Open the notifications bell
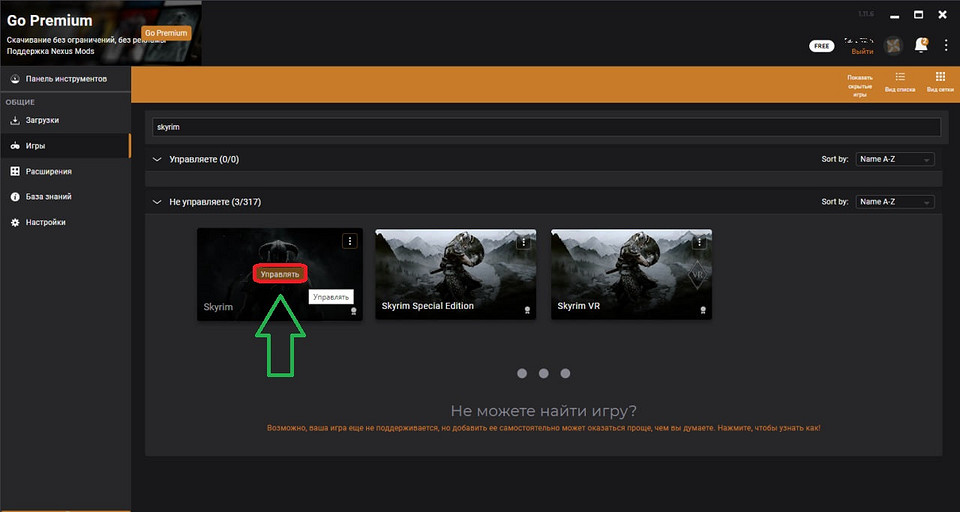 [x=920, y=46]
